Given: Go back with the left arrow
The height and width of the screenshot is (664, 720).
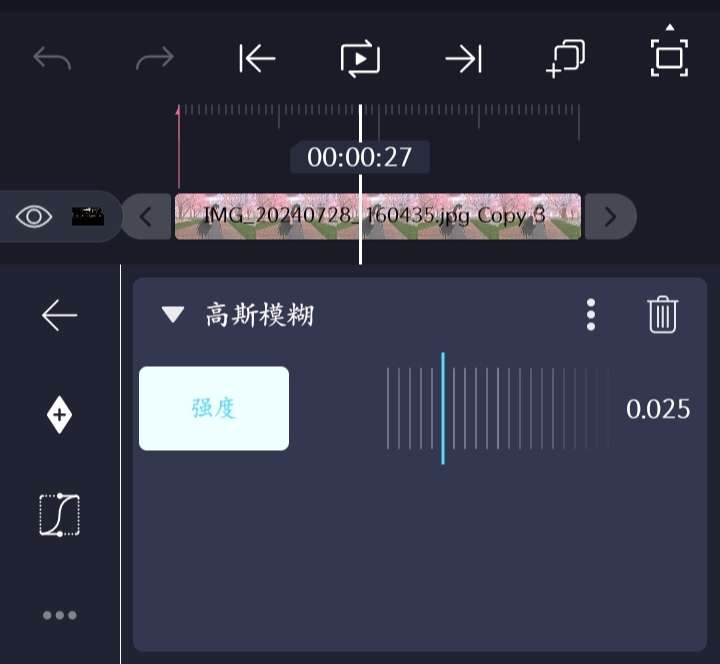Looking at the screenshot, I should (59, 315).
